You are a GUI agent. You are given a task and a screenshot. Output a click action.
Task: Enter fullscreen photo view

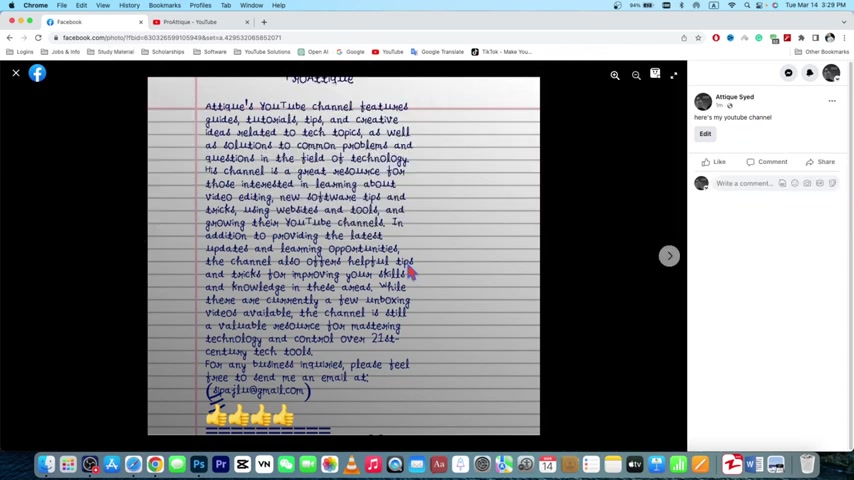[x=674, y=75]
